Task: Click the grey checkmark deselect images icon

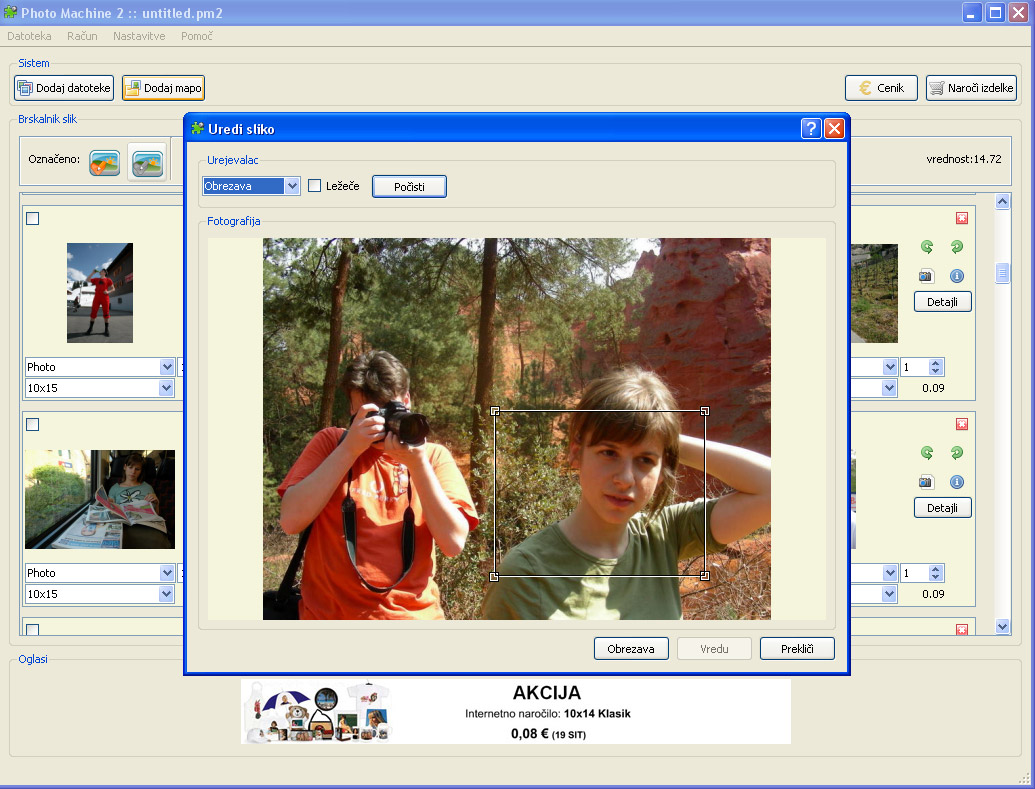Action: pos(147,162)
